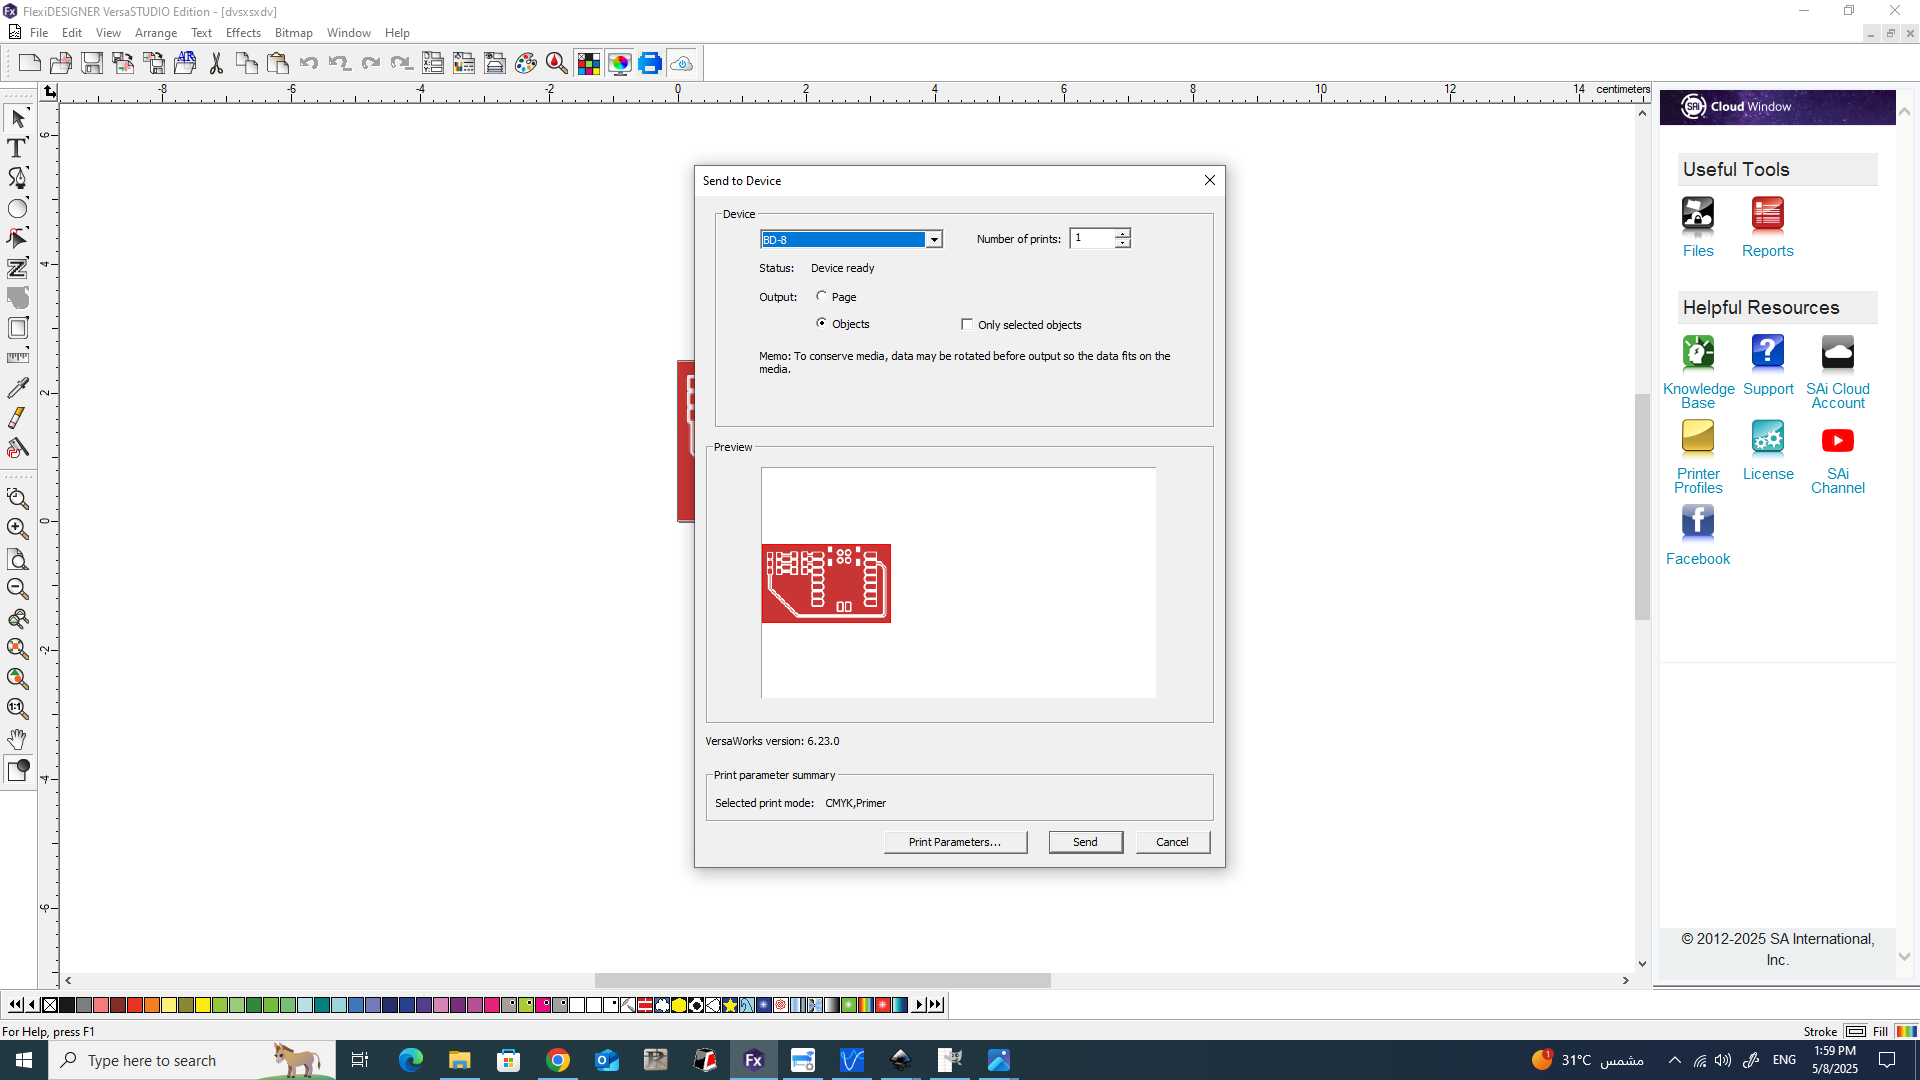This screenshot has height=1080, width=1920.
Task: Select the Page output radio button
Action: (x=821, y=296)
